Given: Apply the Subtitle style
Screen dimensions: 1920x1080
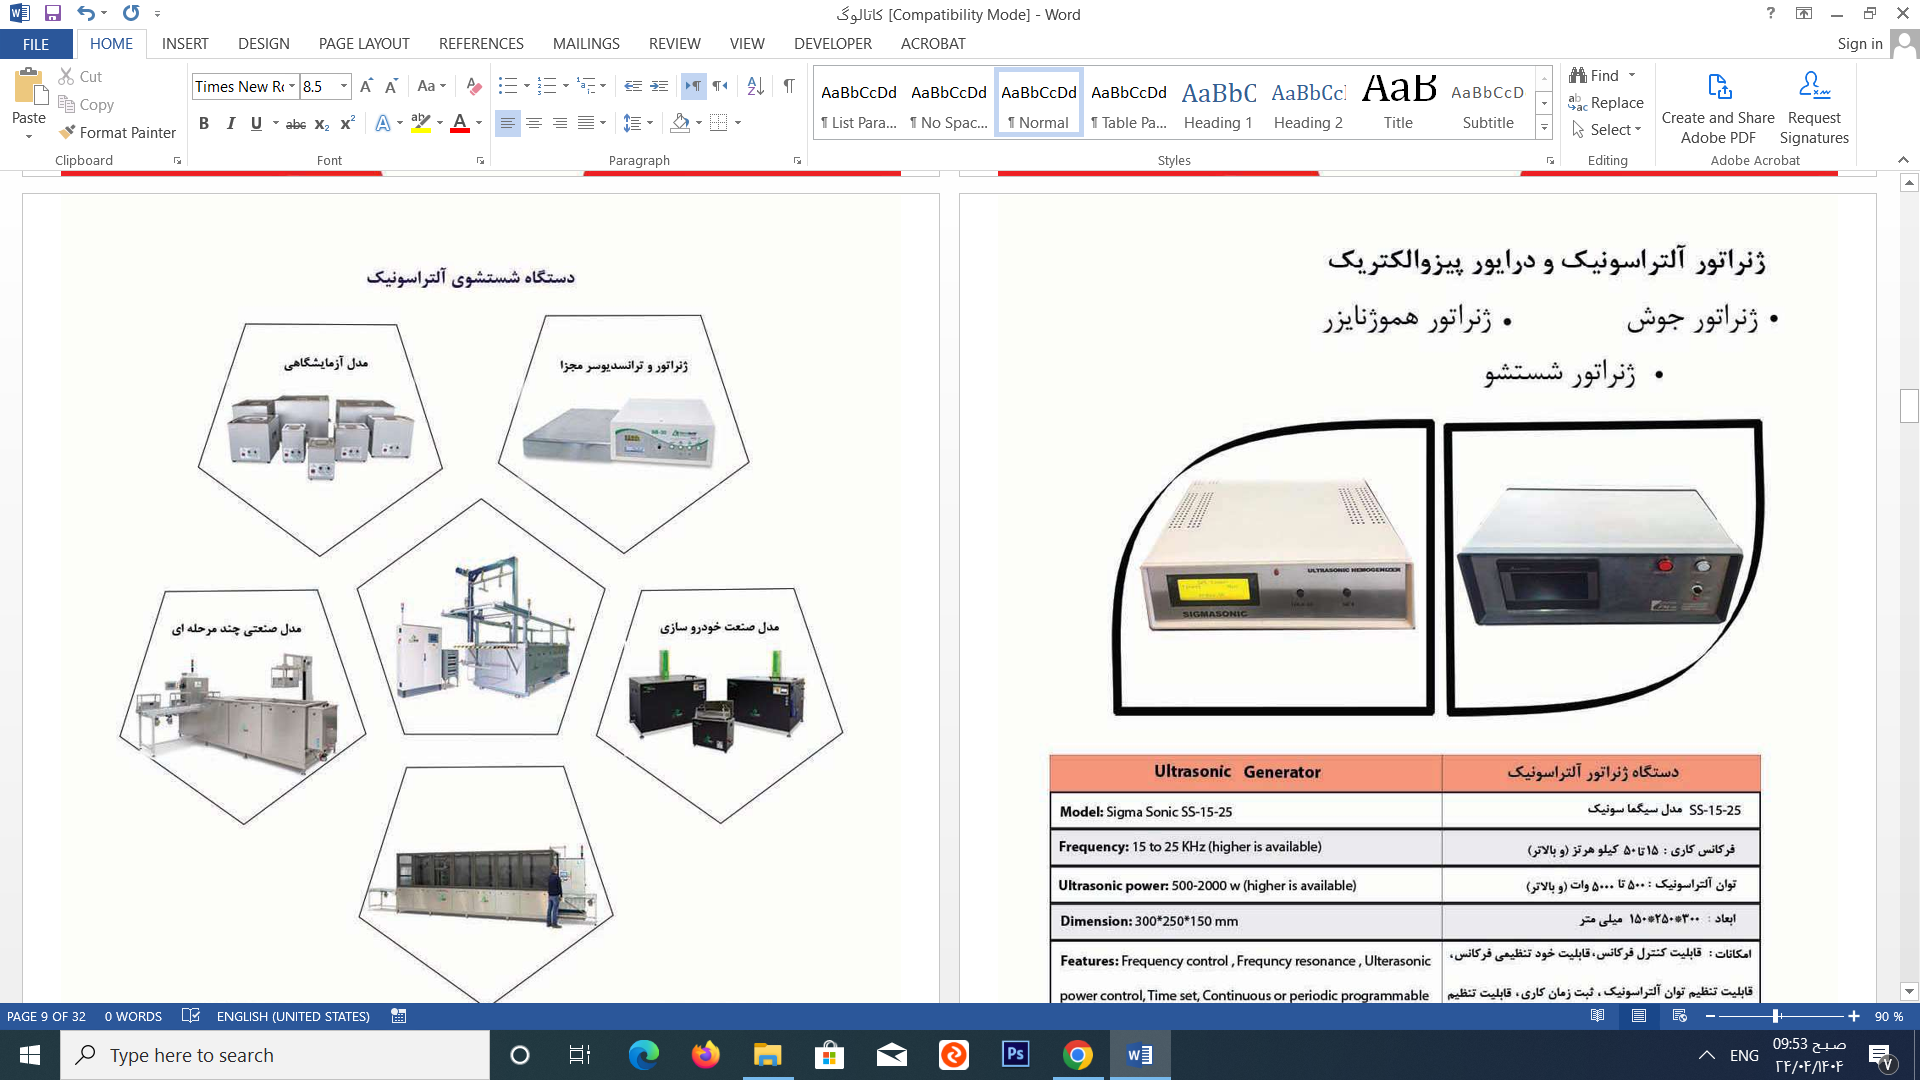Looking at the screenshot, I should point(1488,102).
